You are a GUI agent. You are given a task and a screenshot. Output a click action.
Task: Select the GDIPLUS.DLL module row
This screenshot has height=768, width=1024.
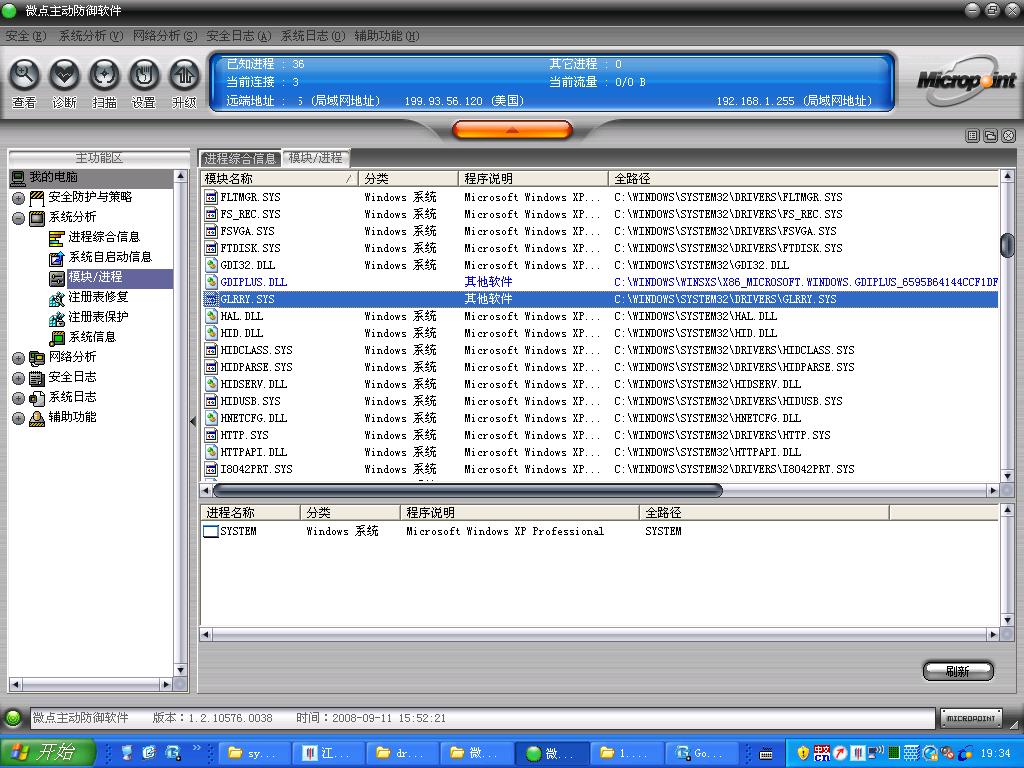[x=600, y=282]
